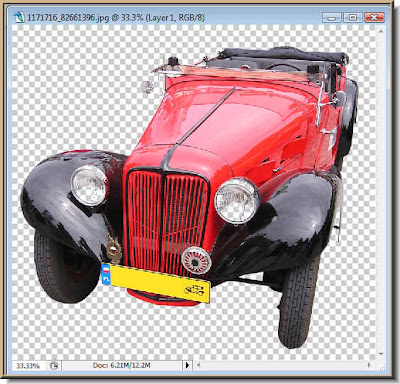Maximize the document window
This screenshot has width=400, height=384.
tap(353, 18)
